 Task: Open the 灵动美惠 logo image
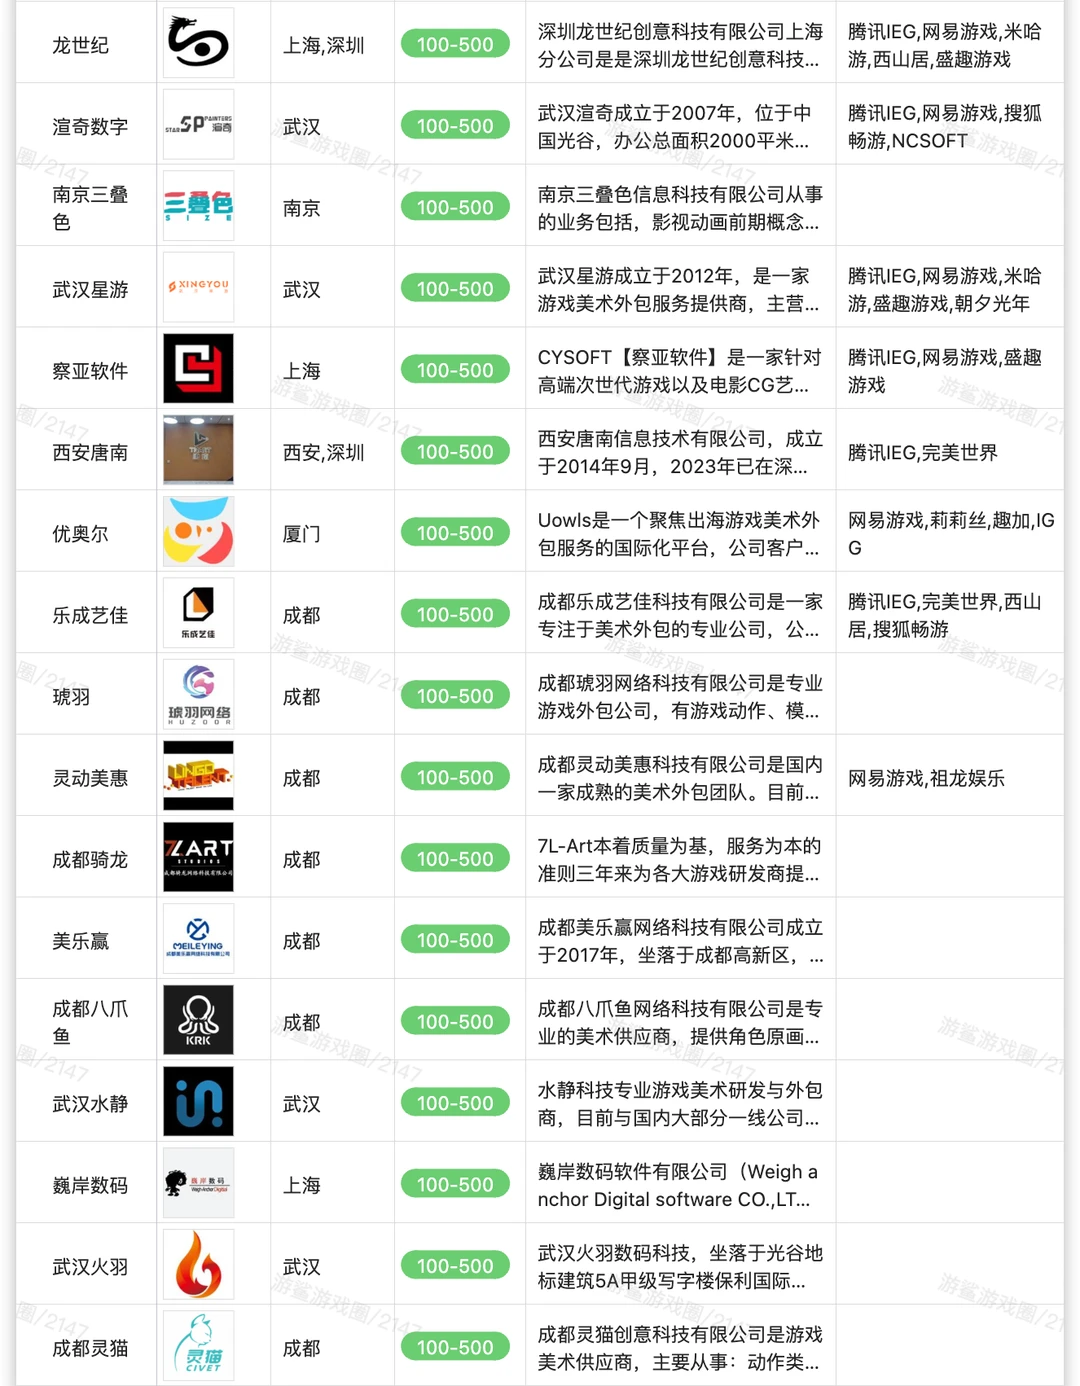(x=198, y=776)
